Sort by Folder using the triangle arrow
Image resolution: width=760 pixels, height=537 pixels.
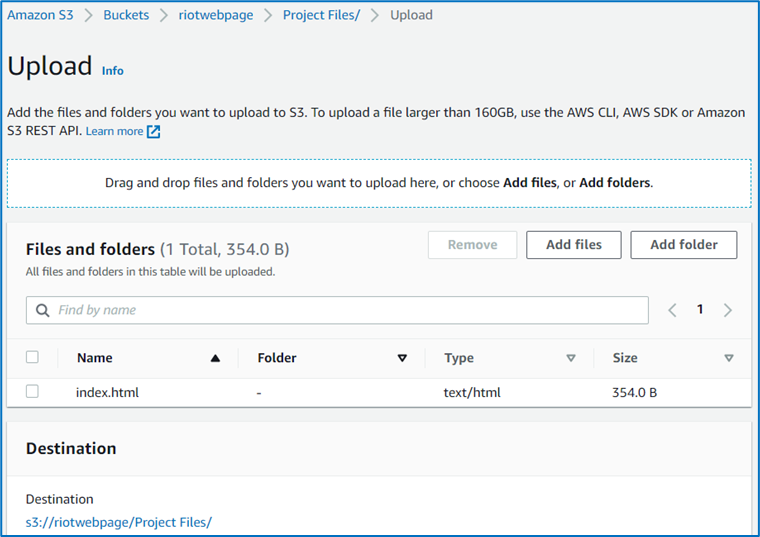tap(402, 358)
